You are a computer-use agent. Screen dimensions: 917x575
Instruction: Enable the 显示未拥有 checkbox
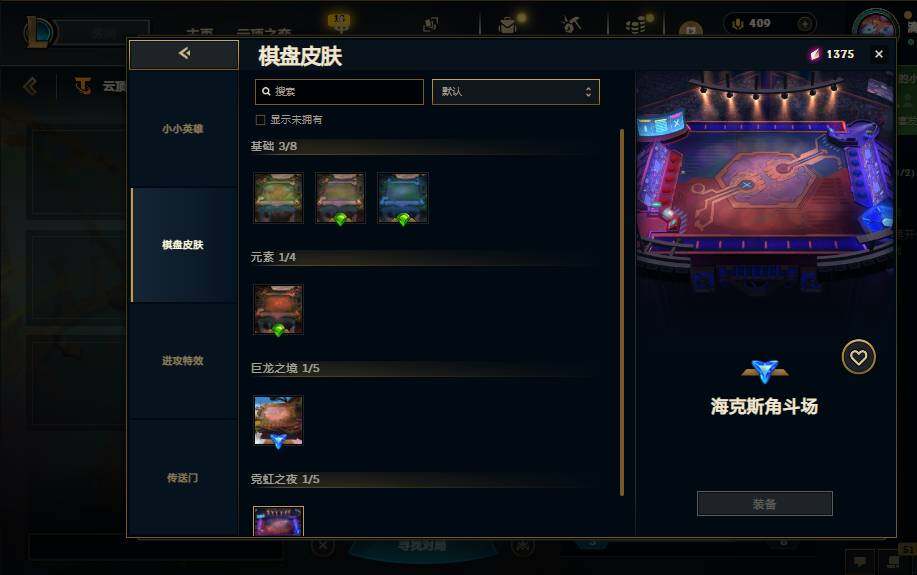point(261,120)
